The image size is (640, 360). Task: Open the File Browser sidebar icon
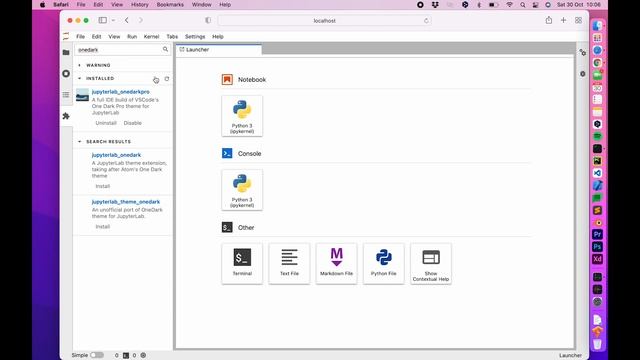tap(66, 53)
